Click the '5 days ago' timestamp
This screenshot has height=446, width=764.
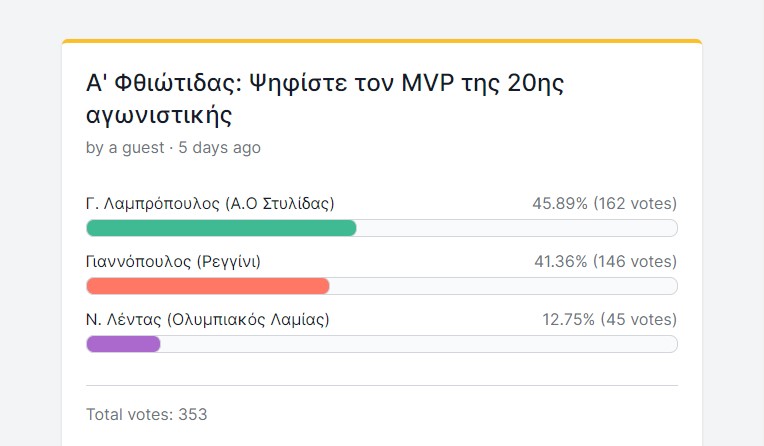pyautogui.click(x=219, y=148)
